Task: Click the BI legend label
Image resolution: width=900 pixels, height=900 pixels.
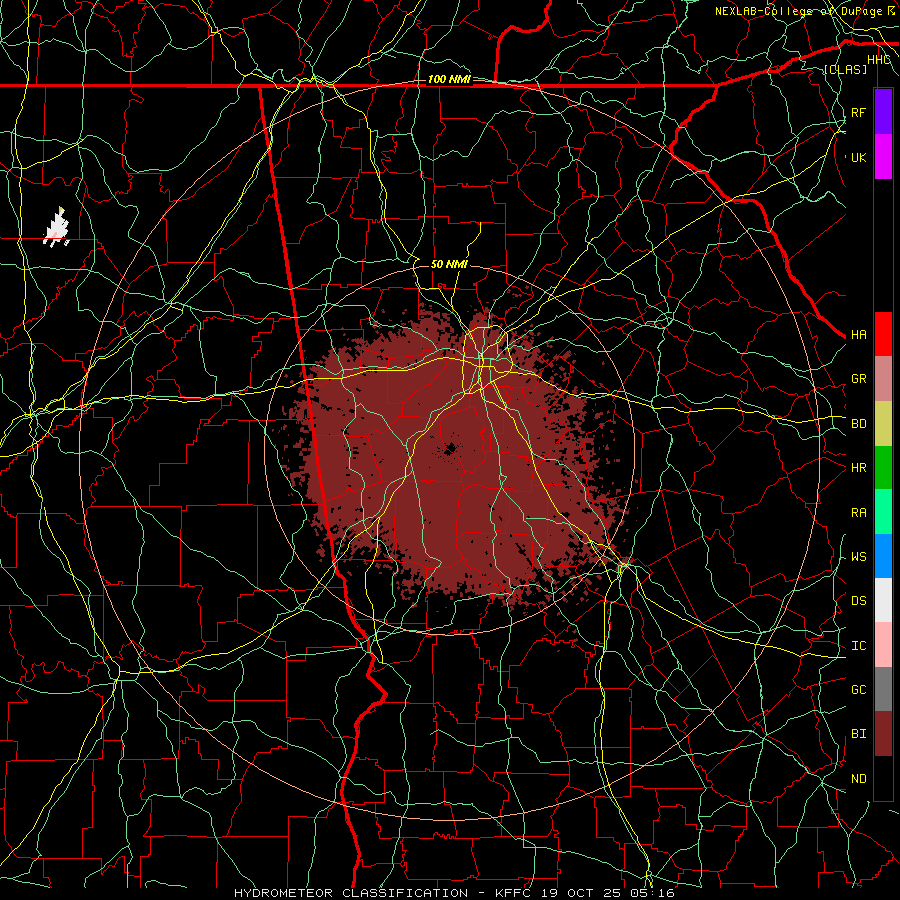Action: coord(858,734)
